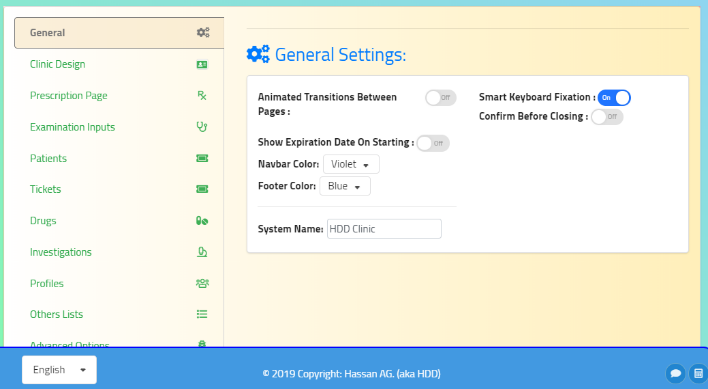Viewport: 708px width, 389px height.
Task: Click the microscope icon beside Investigations
Action: pos(202,252)
